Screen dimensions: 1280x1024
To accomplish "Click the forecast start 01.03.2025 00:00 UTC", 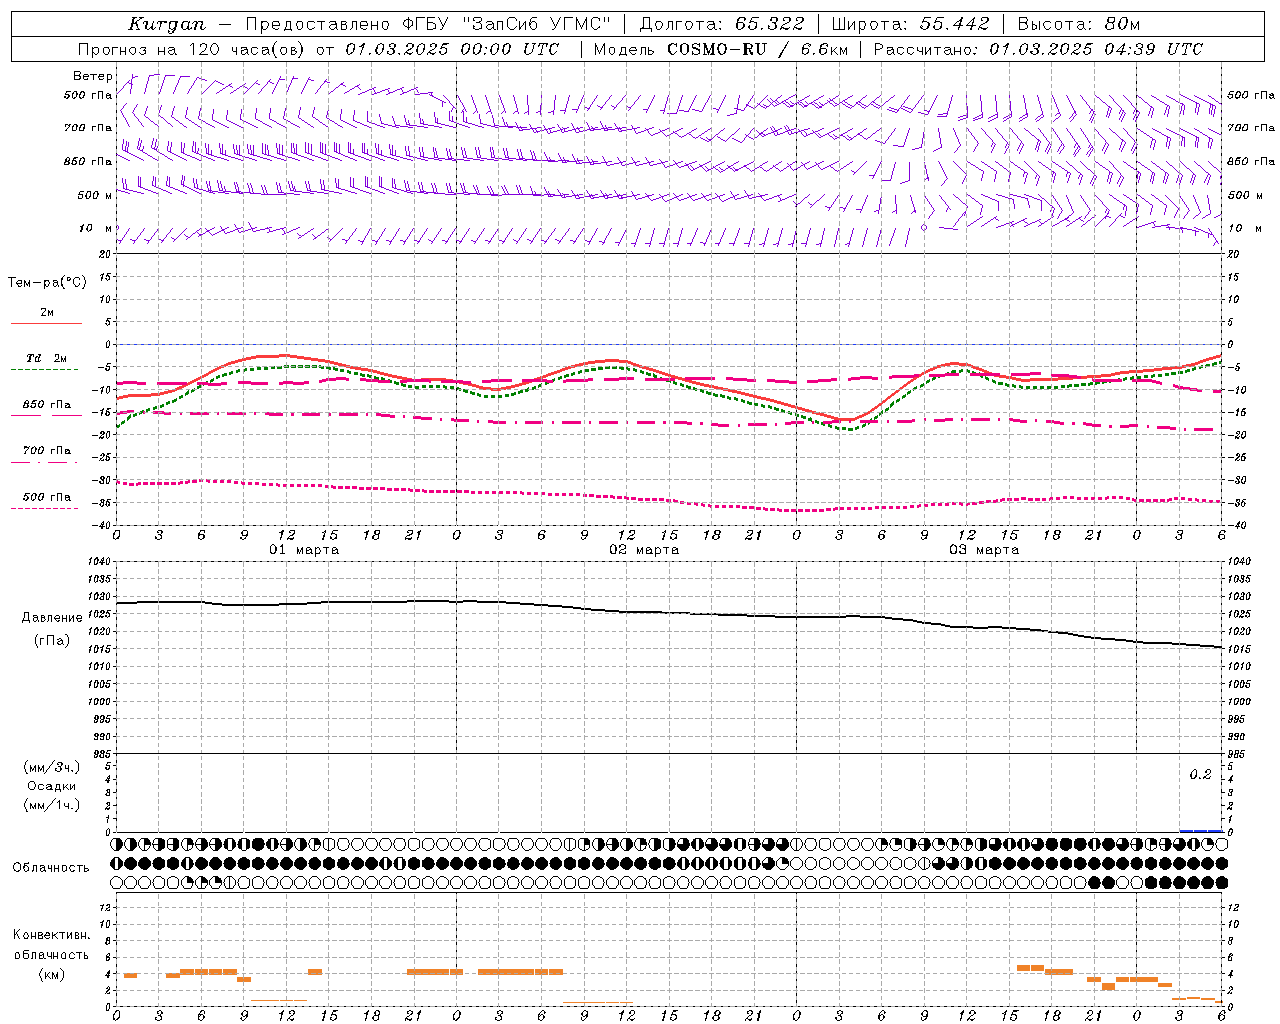I will pyautogui.click(x=452, y=49).
